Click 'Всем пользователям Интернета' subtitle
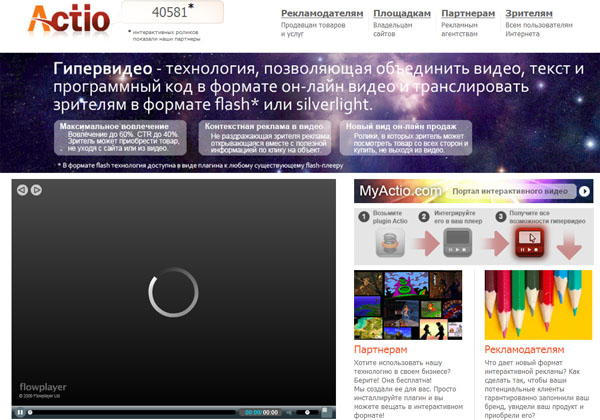 pos(539,29)
